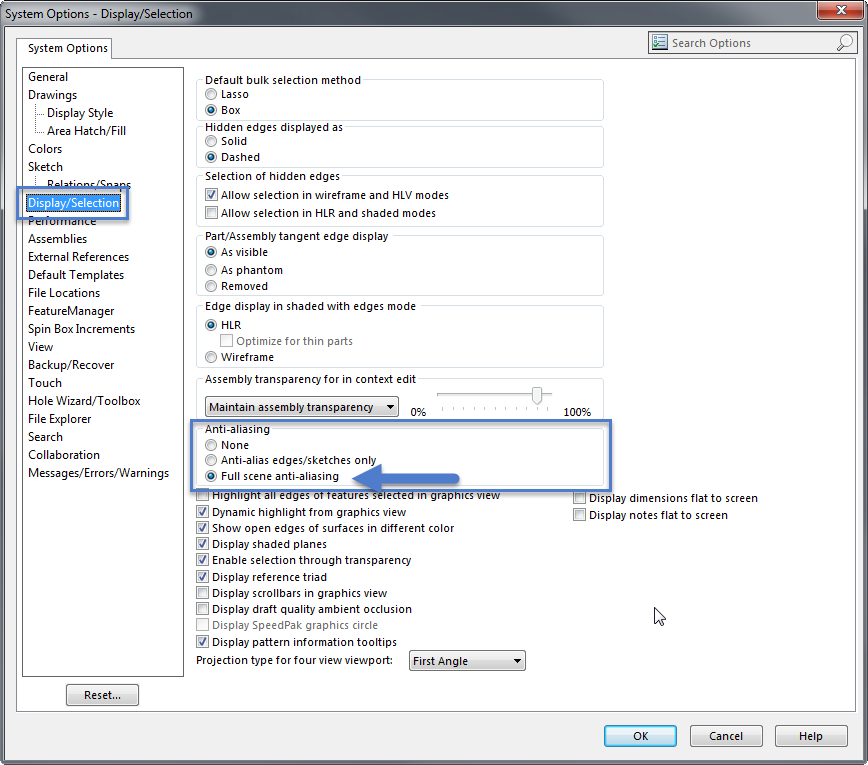Screen dimensions: 868x765
Task: Open the Colors options page
Action: click(45, 148)
